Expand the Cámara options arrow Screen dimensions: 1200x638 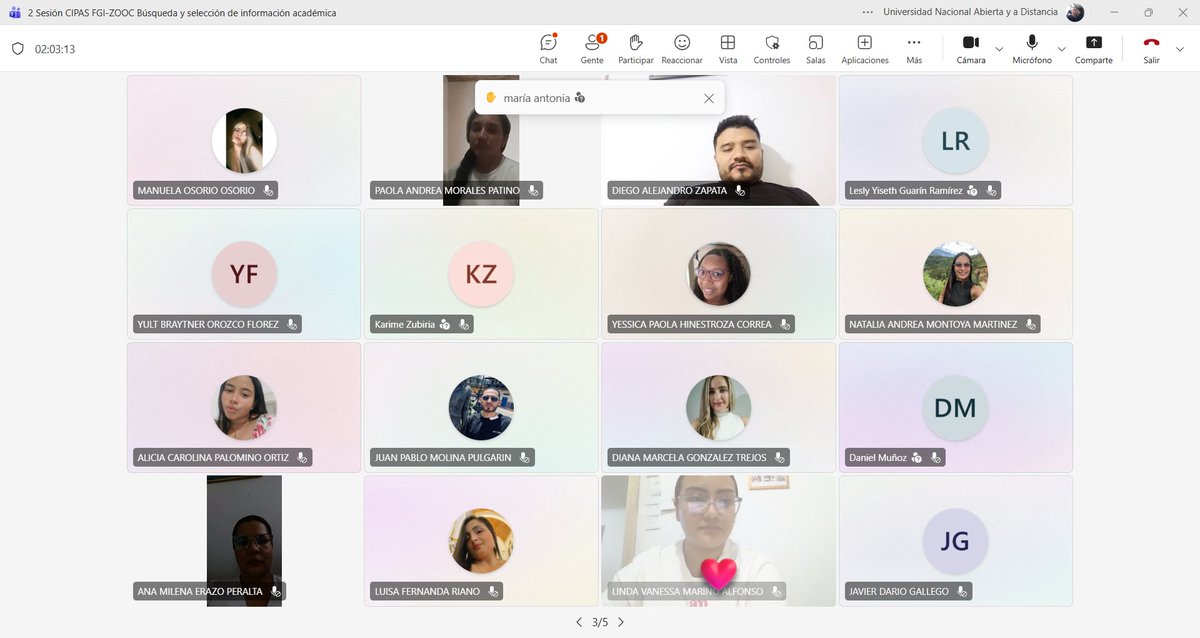click(x=999, y=48)
